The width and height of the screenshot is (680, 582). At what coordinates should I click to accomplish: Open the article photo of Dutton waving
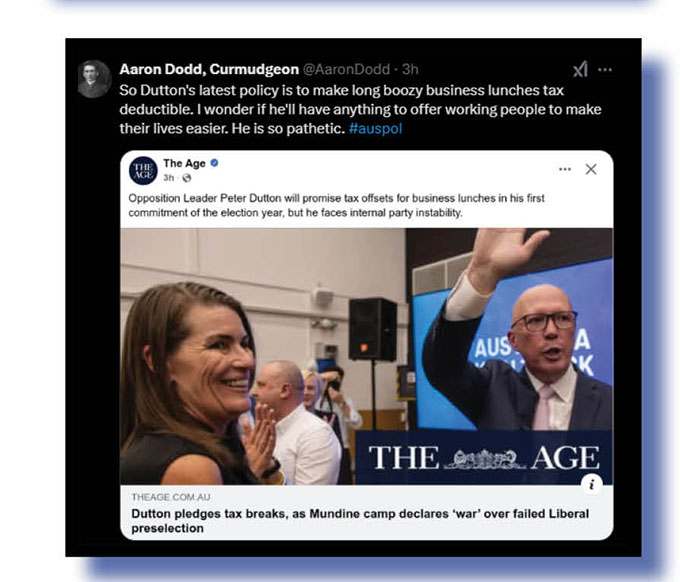click(x=366, y=356)
